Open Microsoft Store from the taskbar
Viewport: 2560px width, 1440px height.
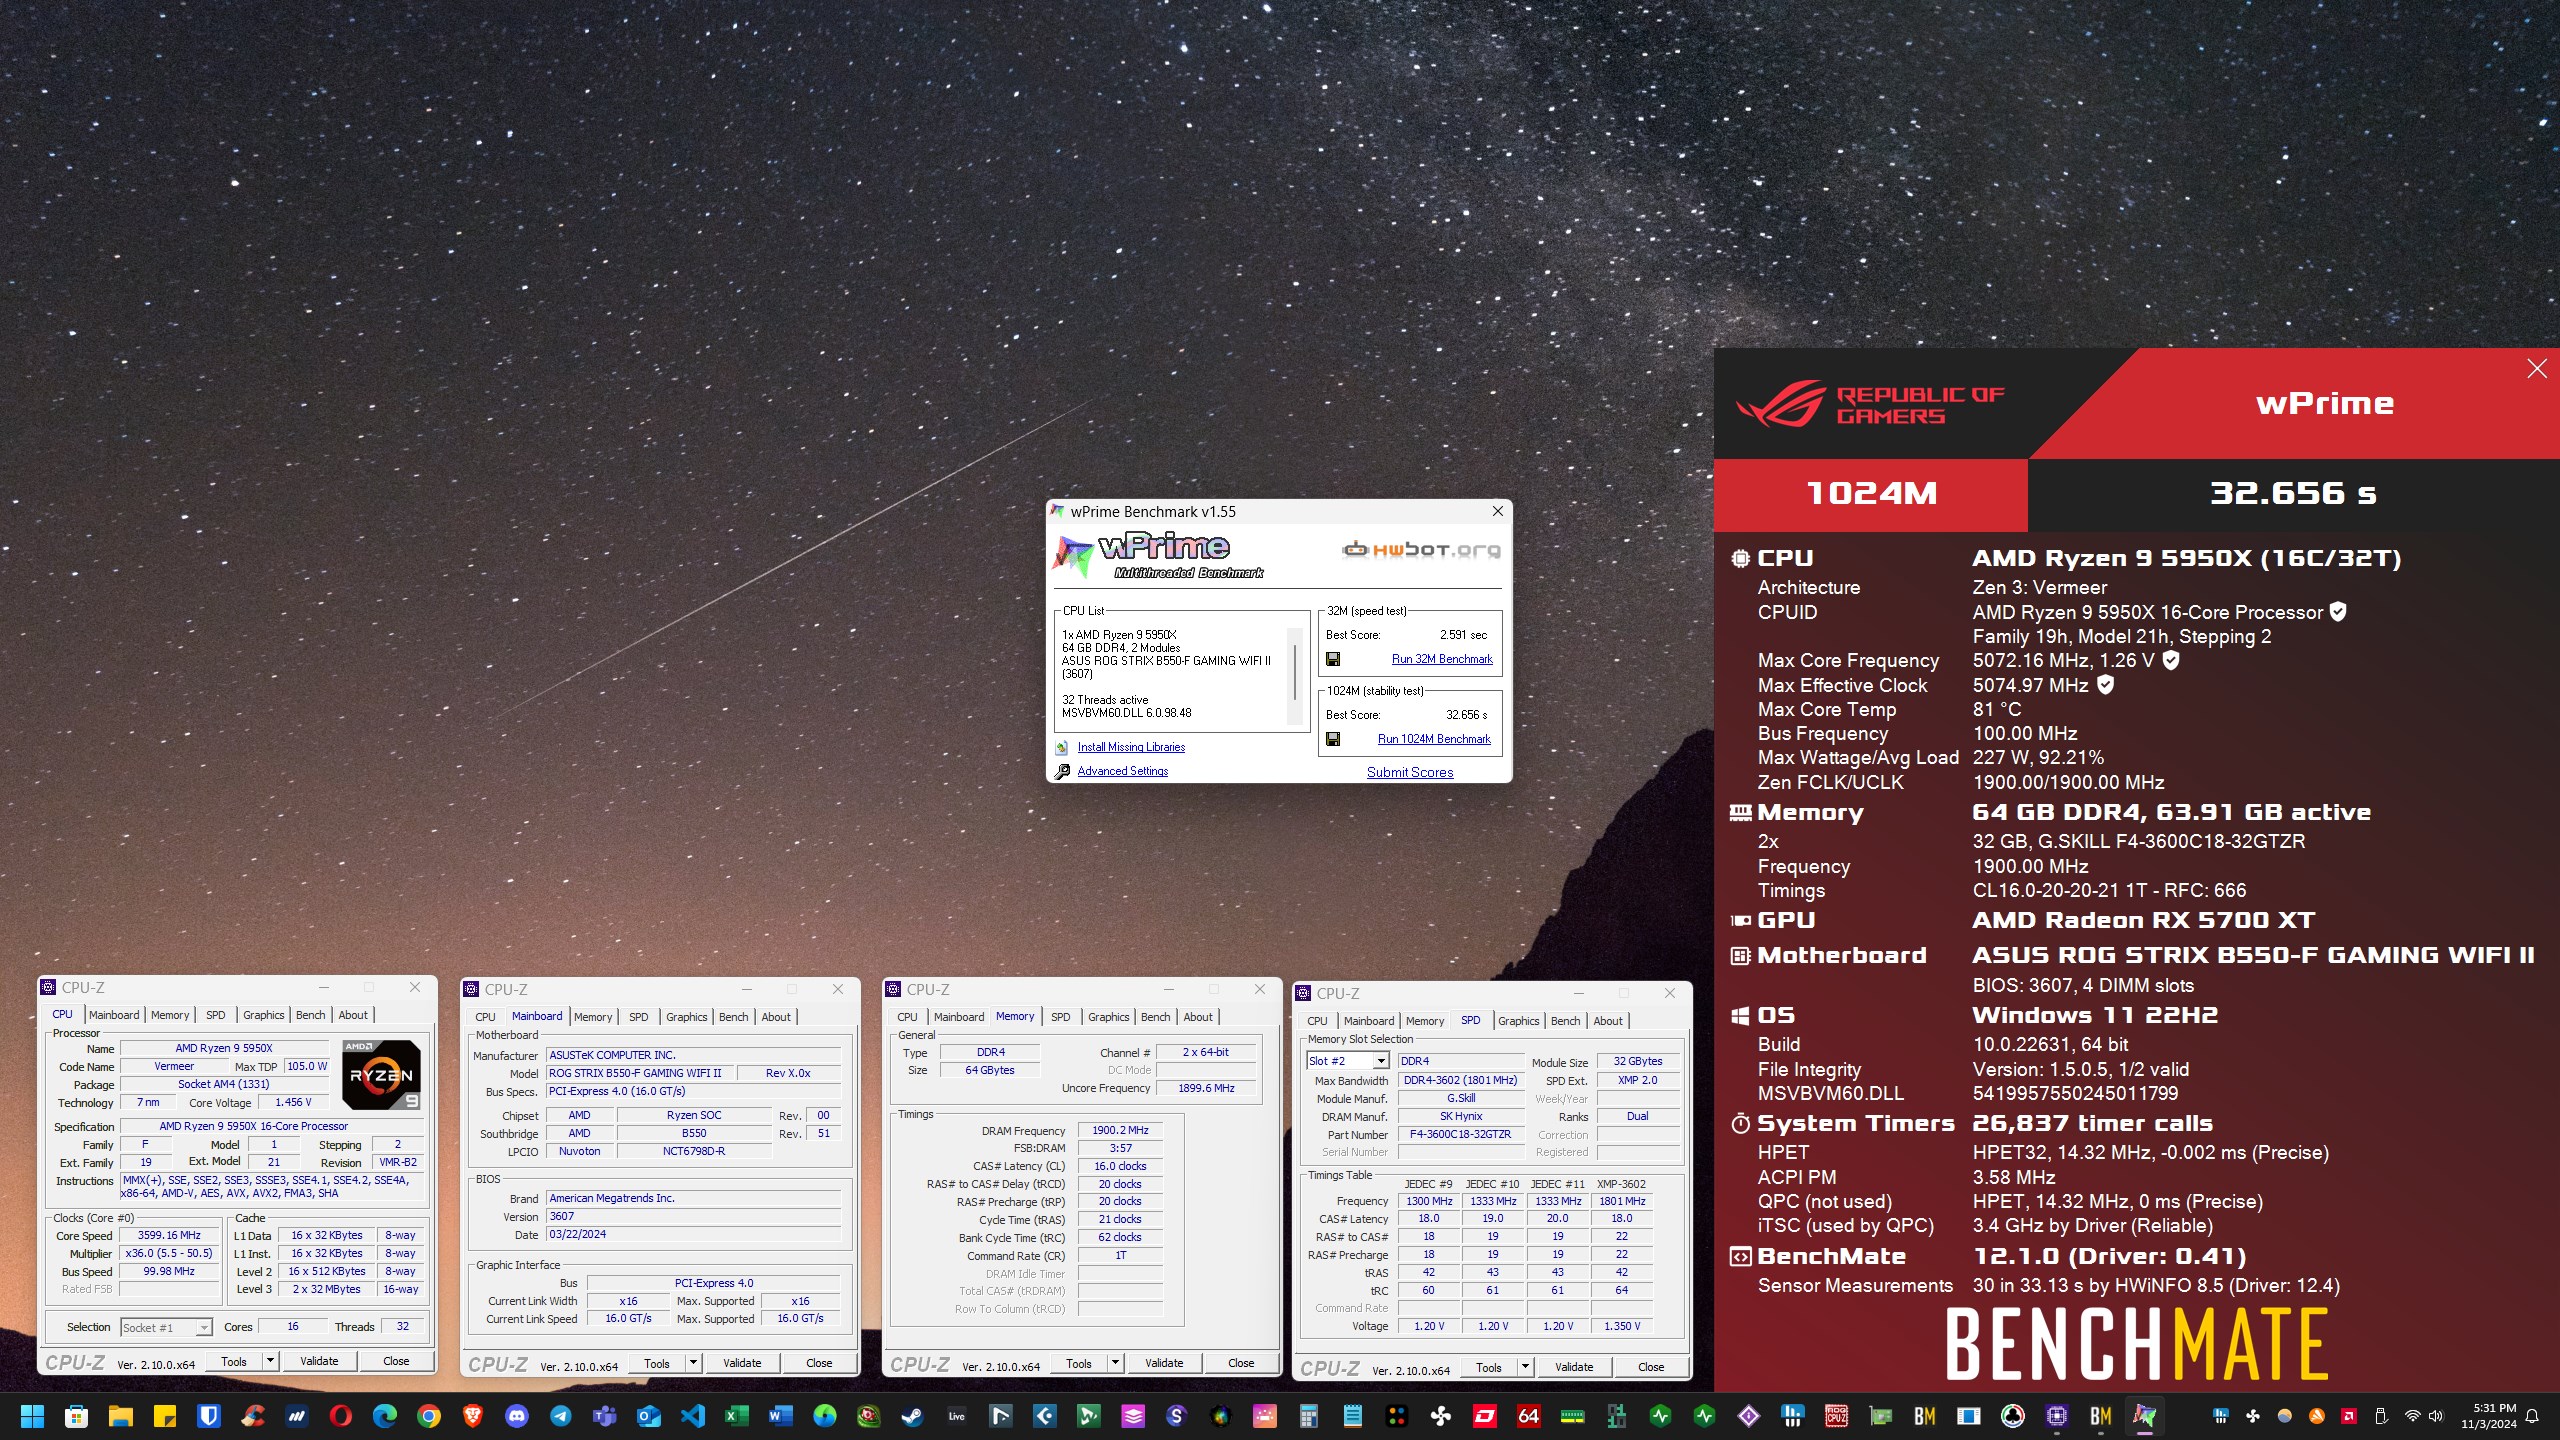tap(76, 1416)
